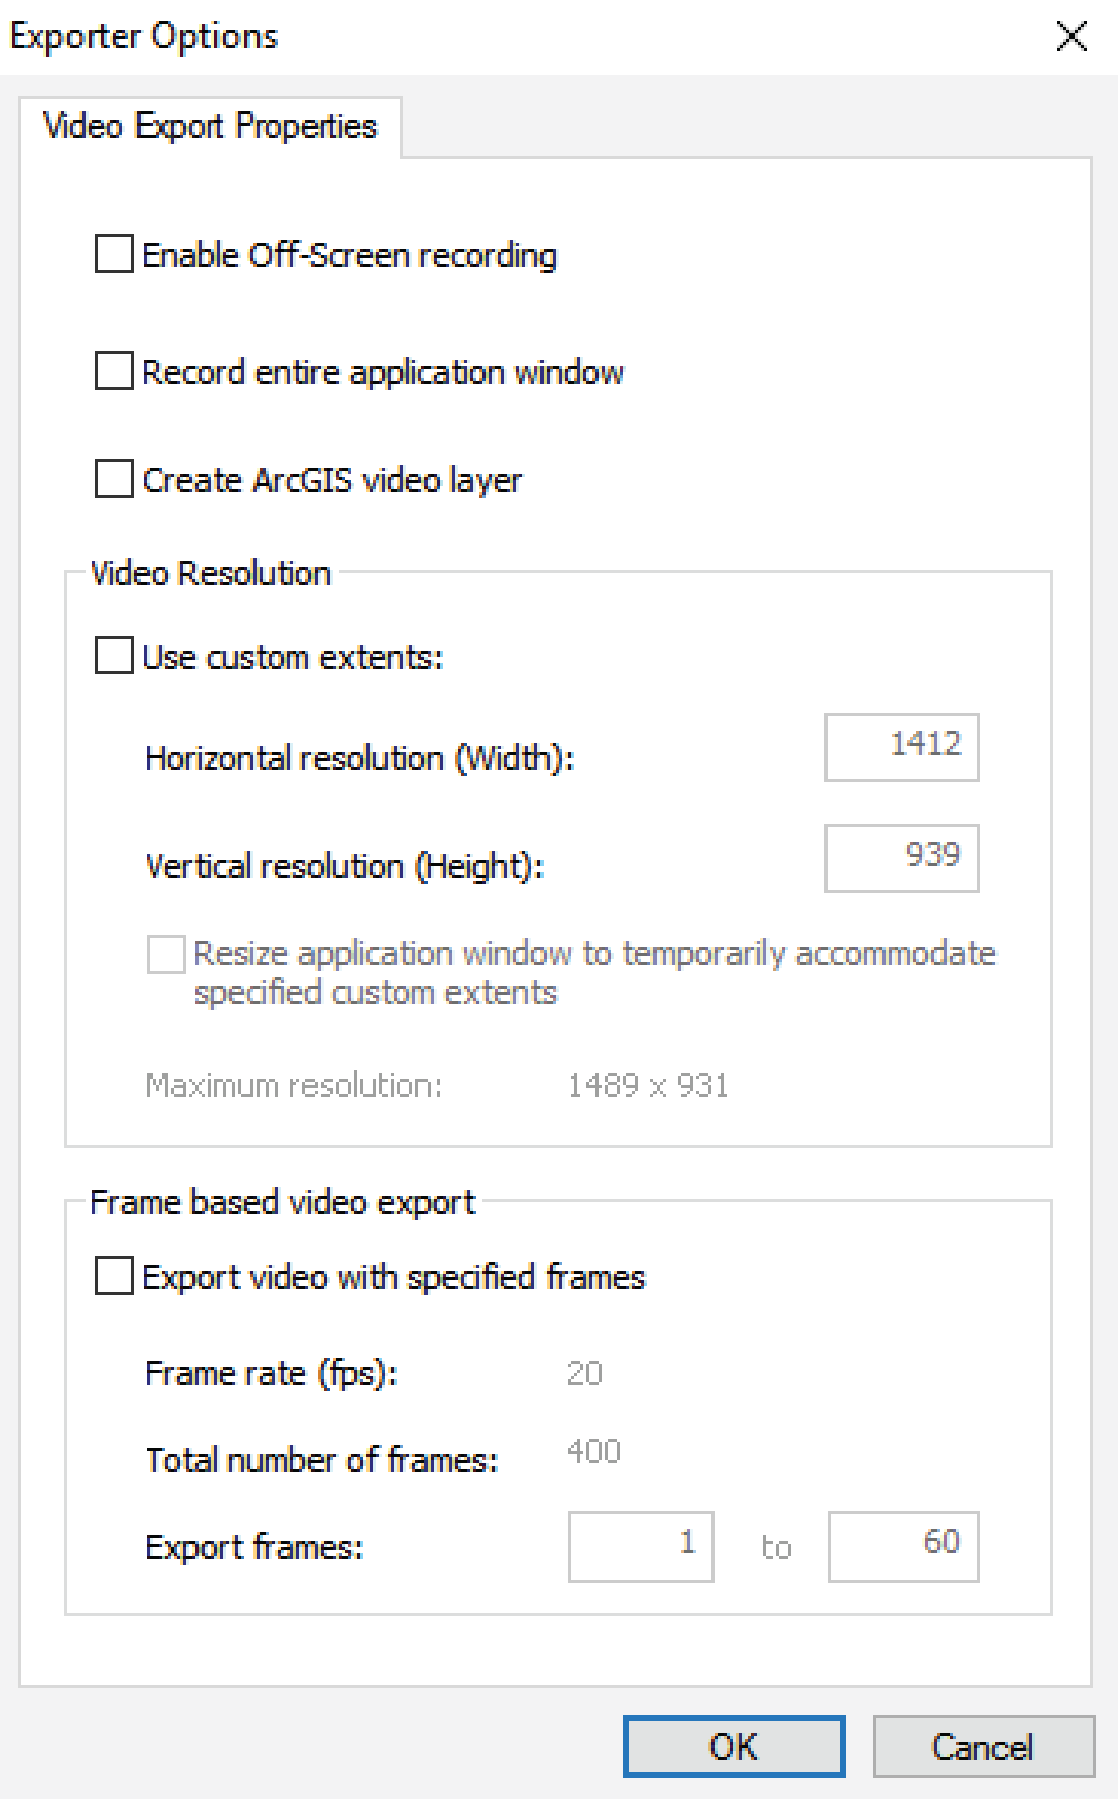This screenshot has height=1799, width=1118.
Task: Check Record entire application window
Action: [114, 371]
